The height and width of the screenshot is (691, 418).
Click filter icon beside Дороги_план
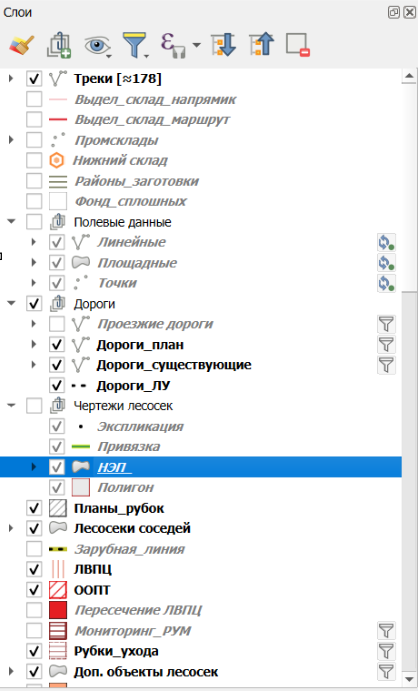(386, 345)
